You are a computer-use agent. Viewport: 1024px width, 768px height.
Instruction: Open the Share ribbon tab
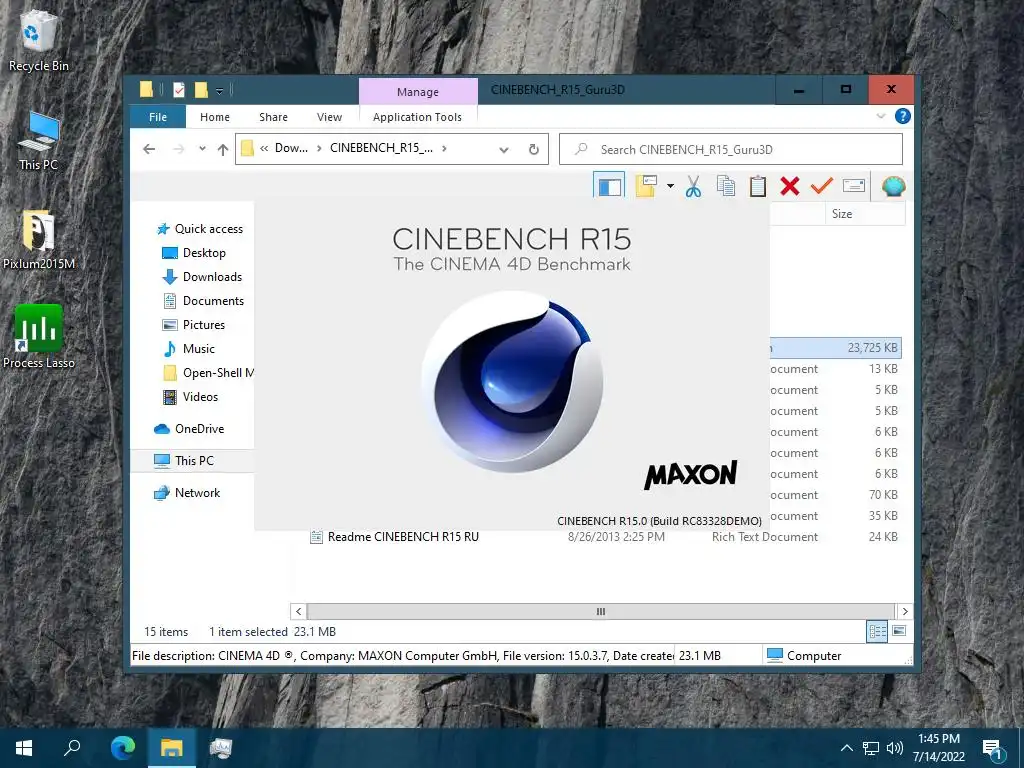tap(273, 117)
